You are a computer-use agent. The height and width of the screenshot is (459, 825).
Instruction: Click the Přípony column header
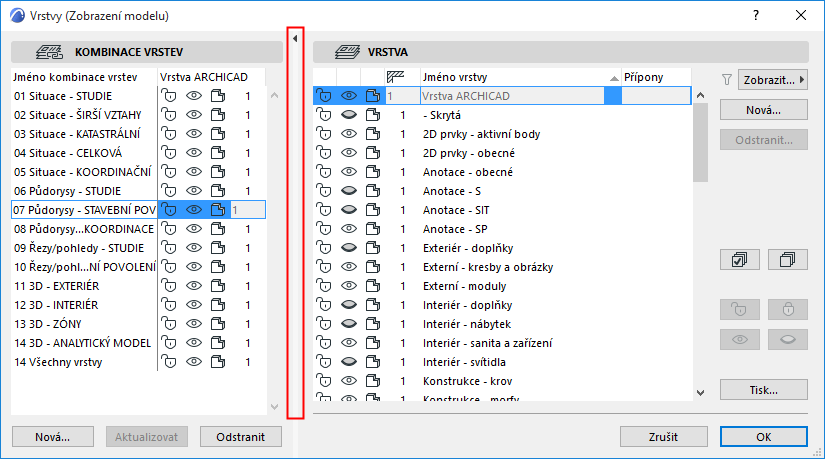tap(656, 77)
